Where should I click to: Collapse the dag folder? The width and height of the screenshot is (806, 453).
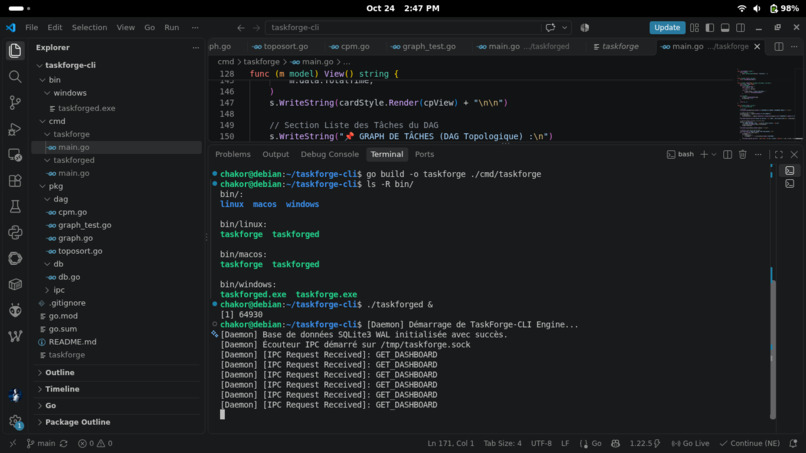point(47,199)
